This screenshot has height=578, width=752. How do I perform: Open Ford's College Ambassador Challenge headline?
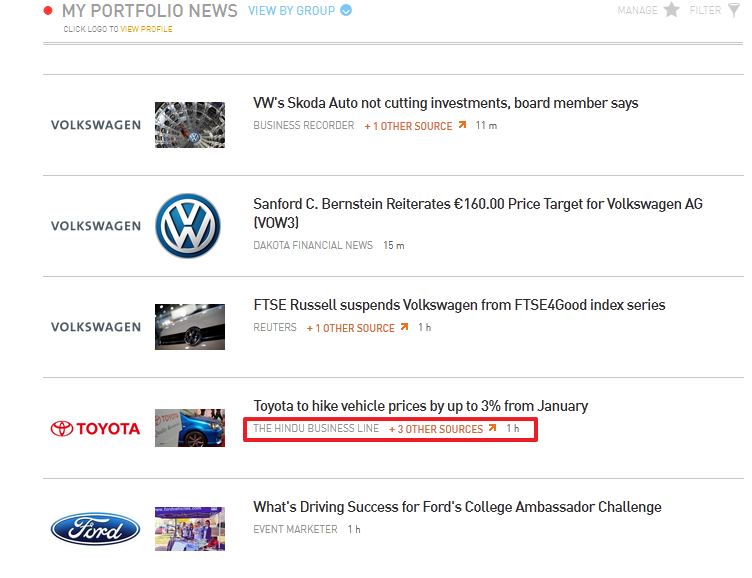[458, 507]
